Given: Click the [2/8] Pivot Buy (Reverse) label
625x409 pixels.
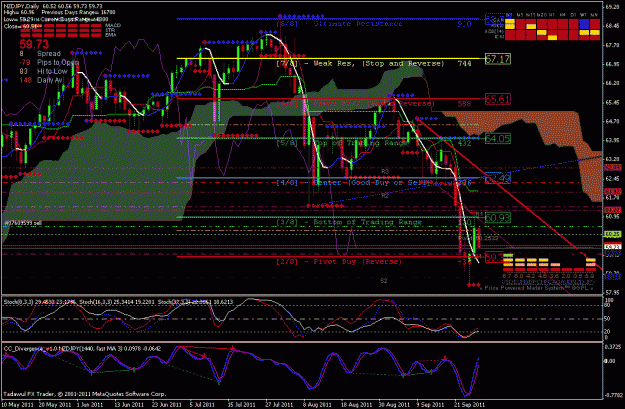Looking at the screenshot, I should (x=339, y=262).
